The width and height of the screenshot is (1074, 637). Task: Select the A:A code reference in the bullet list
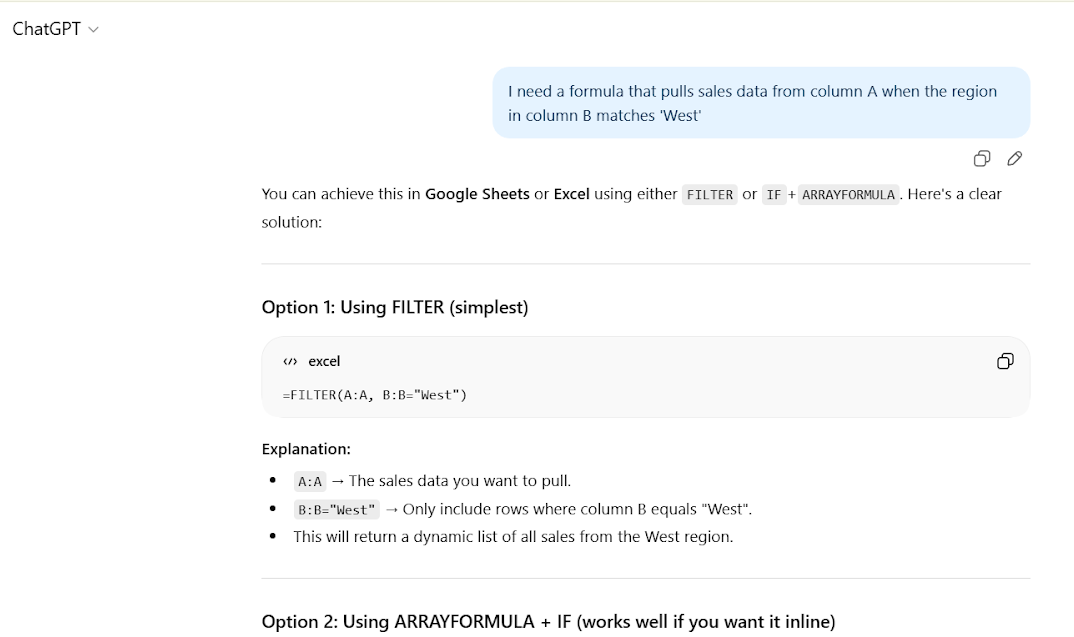point(309,481)
